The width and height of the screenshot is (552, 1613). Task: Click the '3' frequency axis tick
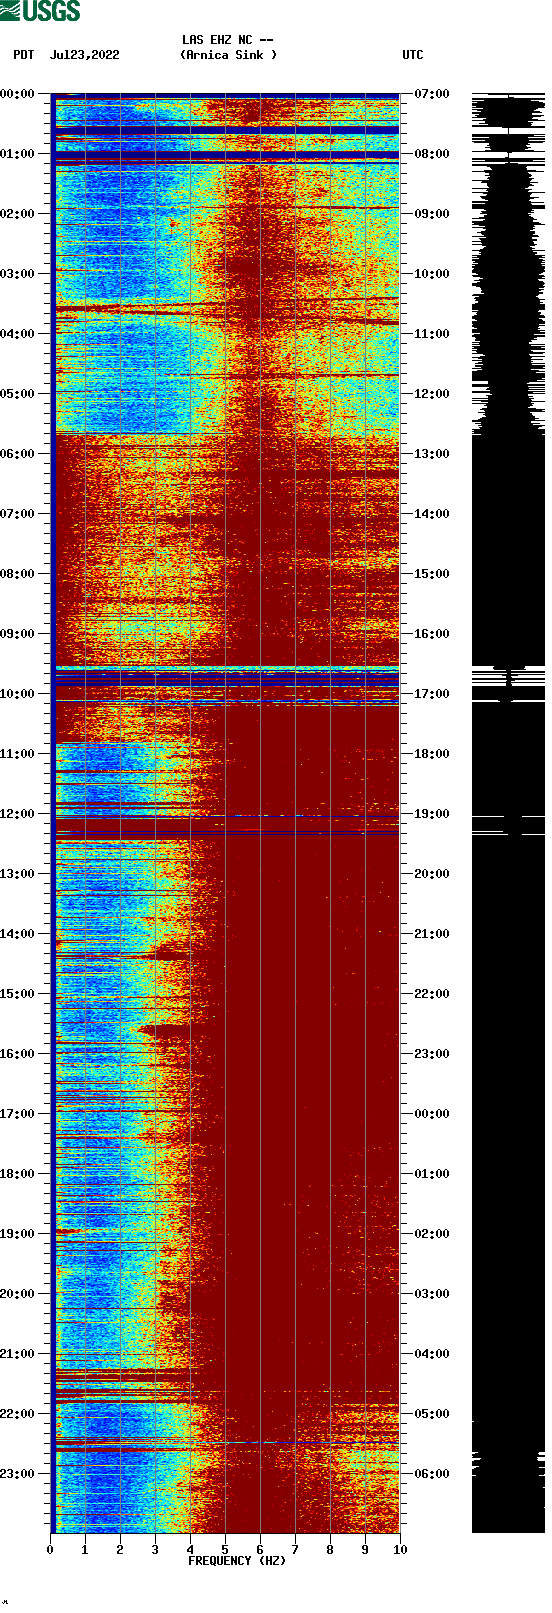[155, 1550]
